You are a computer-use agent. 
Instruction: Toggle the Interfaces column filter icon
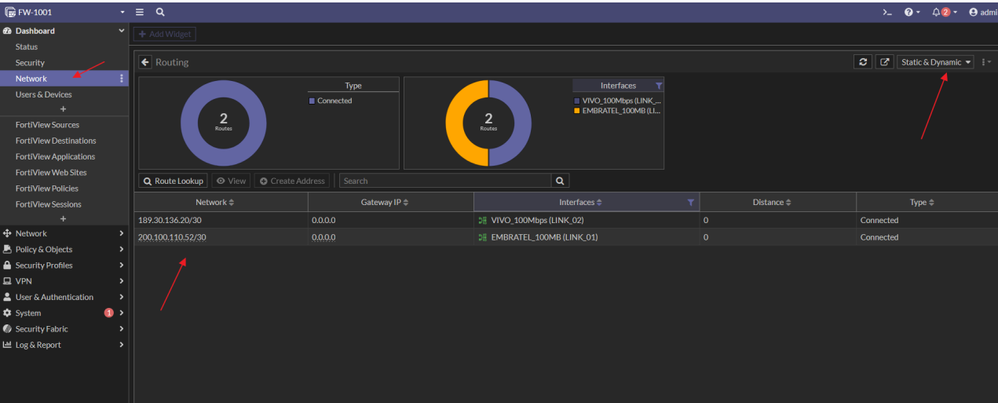(691, 202)
